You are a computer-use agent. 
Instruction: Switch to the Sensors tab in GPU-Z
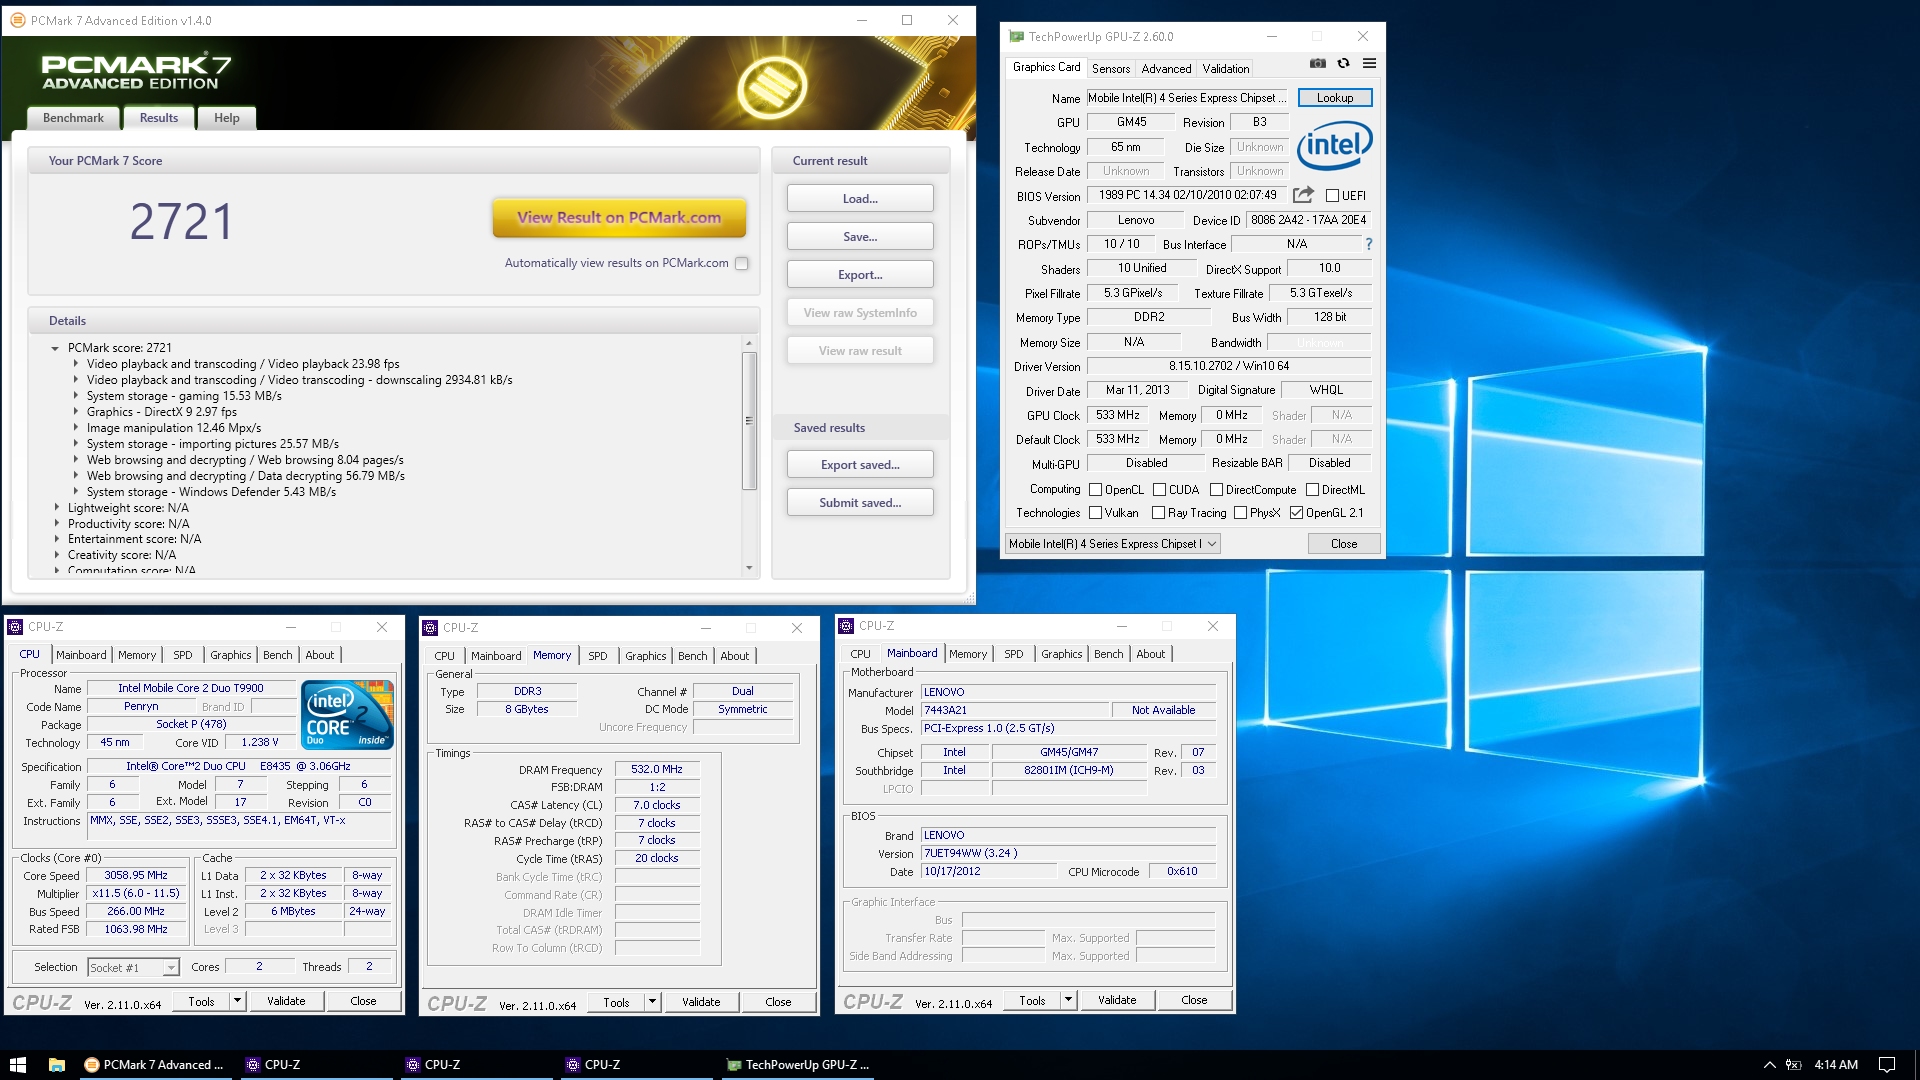(x=1111, y=69)
